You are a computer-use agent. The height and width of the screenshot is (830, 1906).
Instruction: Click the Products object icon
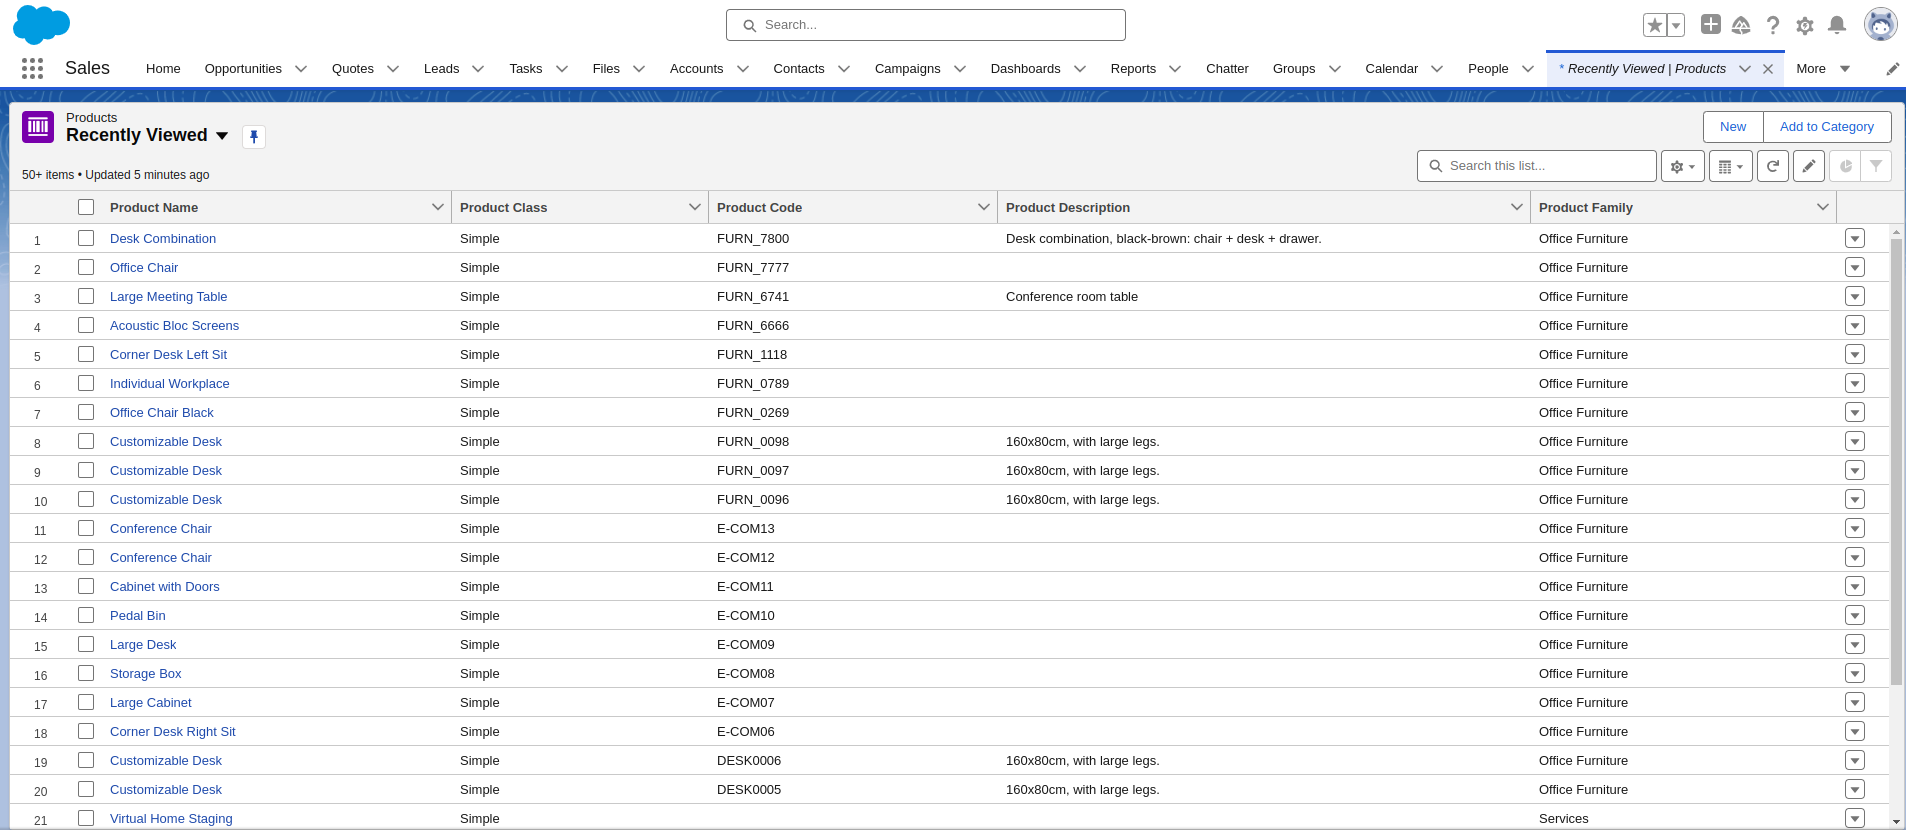(38, 127)
